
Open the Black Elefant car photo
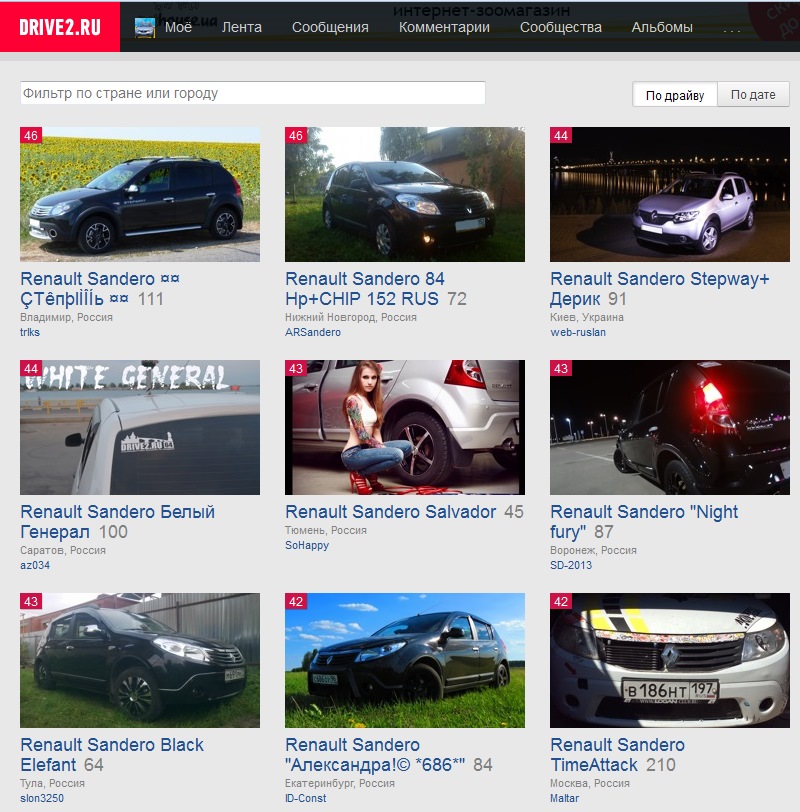pos(140,660)
